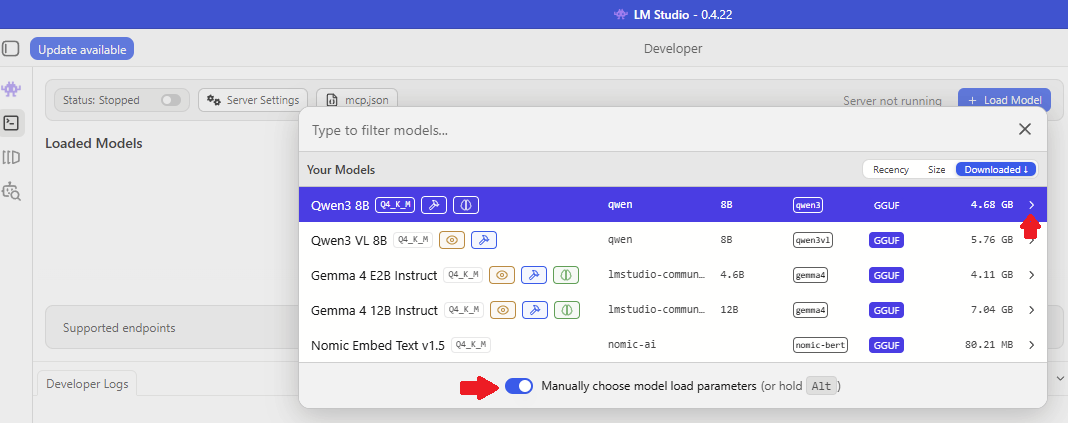Close the model picker with the X
Image resolution: width=1068 pixels, height=423 pixels.
pos(1024,129)
